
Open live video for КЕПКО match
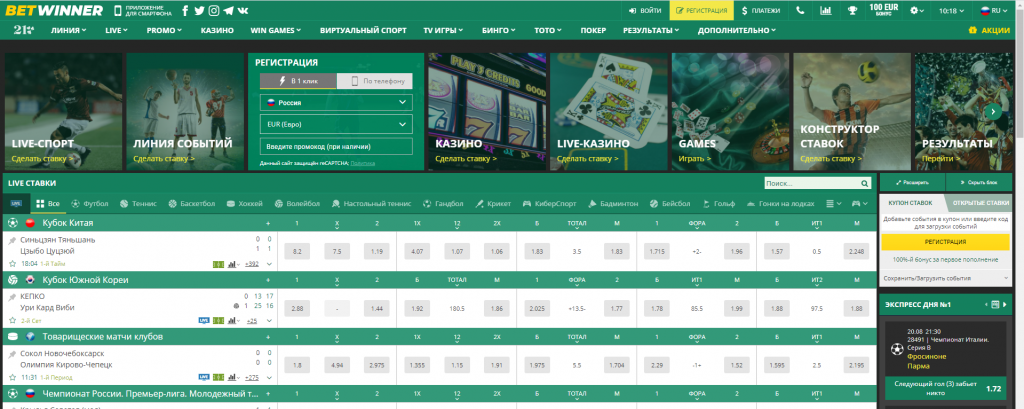pyautogui.click(x=204, y=321)
